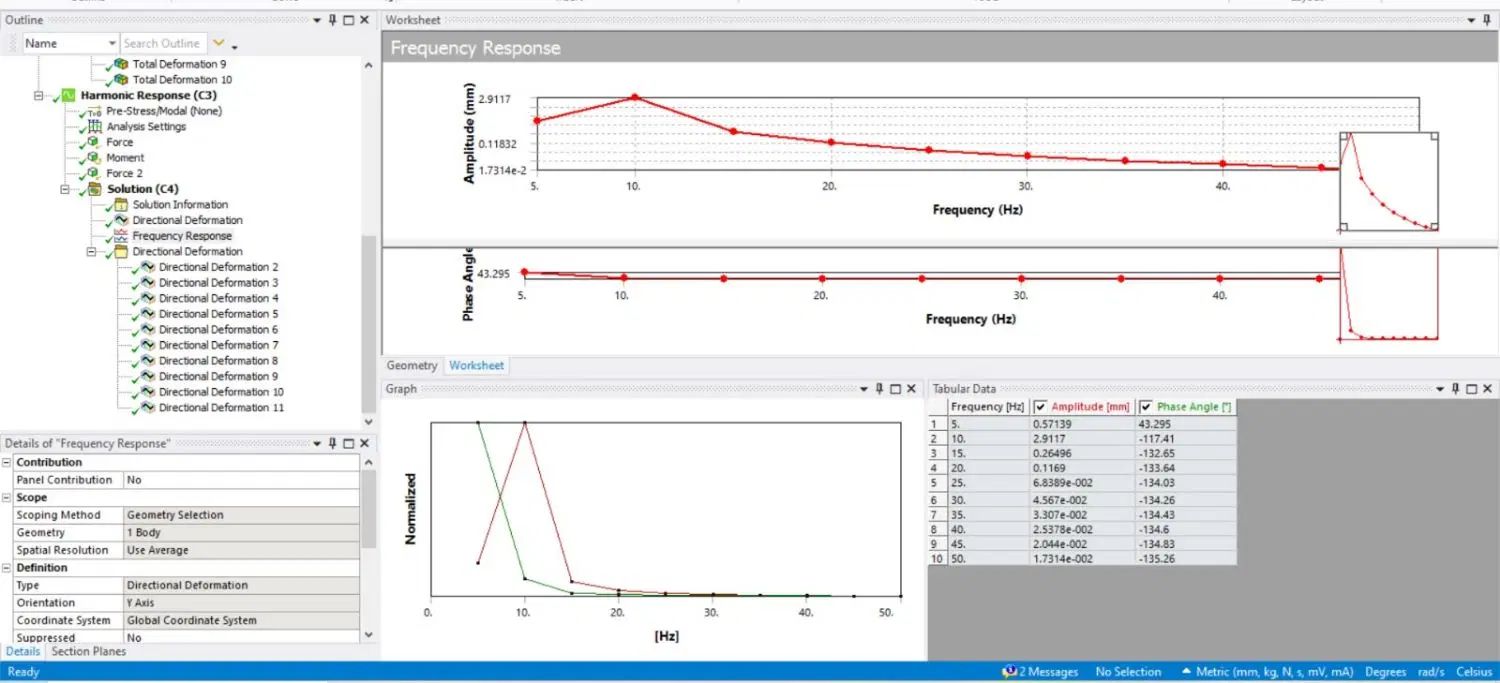Switch to the Geometry tab

[412, 366]
